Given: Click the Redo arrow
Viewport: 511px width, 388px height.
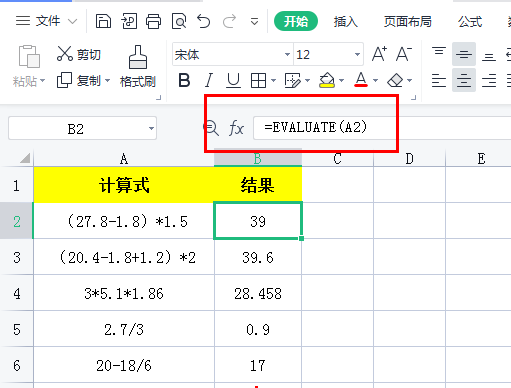Looking at the screenshot, I should coord(229,21).
